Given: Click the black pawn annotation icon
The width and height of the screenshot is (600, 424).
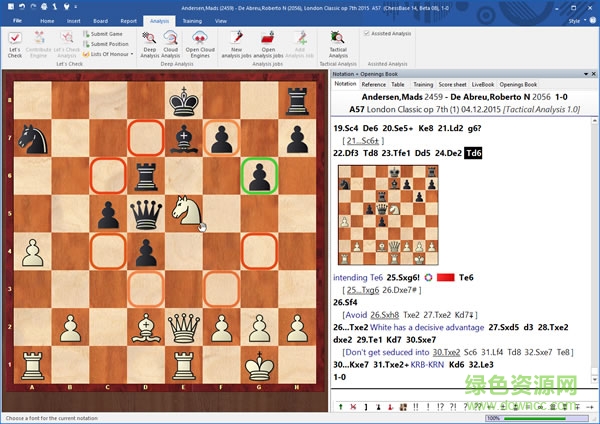Looking at the screenshot, I should pos(378,407).
